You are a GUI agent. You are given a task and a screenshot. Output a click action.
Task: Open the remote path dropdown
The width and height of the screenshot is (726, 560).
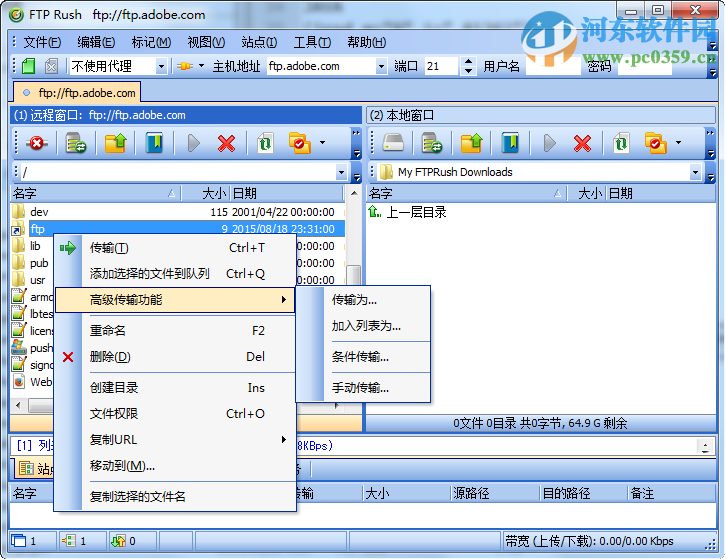pos(341,172)
